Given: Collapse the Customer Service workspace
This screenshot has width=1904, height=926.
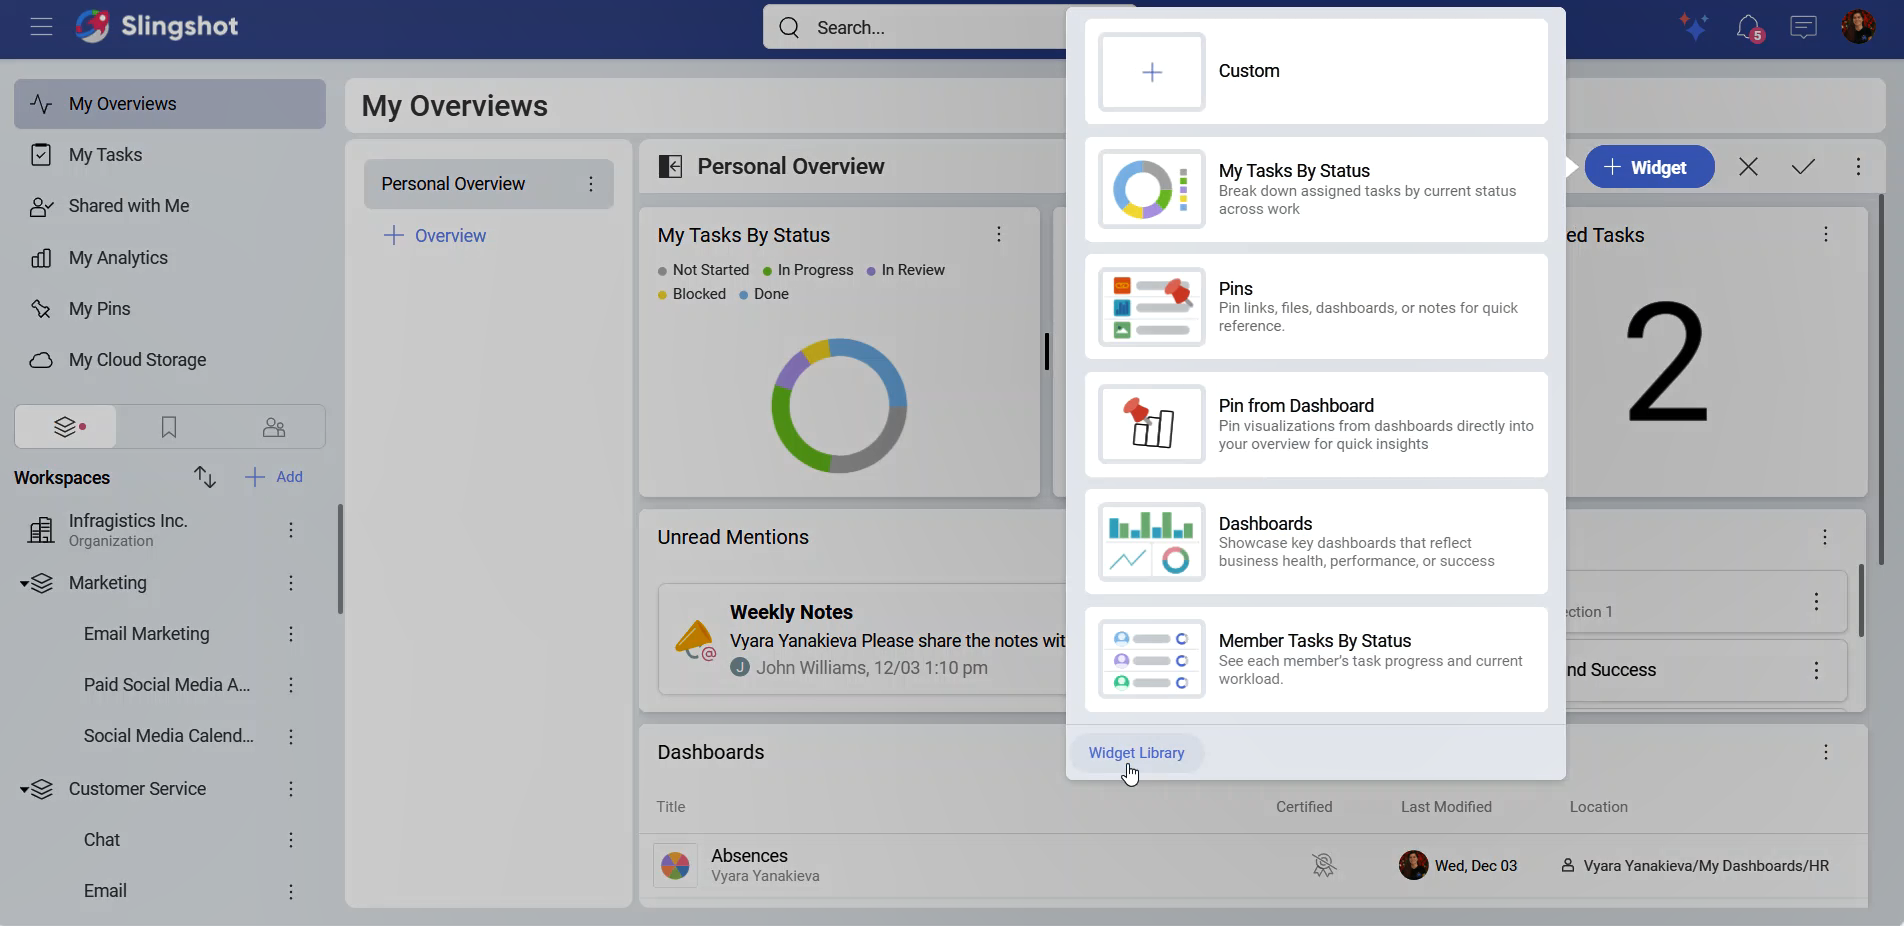Looking at the screenshot, I should [24, 790].
